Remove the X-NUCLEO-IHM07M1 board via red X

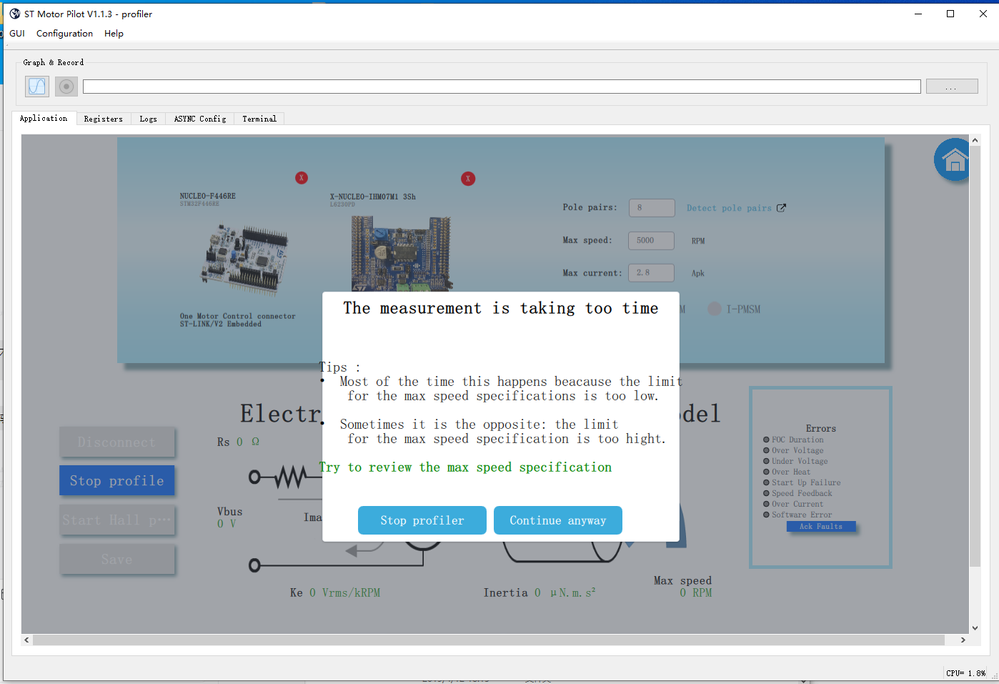(468, 178)
